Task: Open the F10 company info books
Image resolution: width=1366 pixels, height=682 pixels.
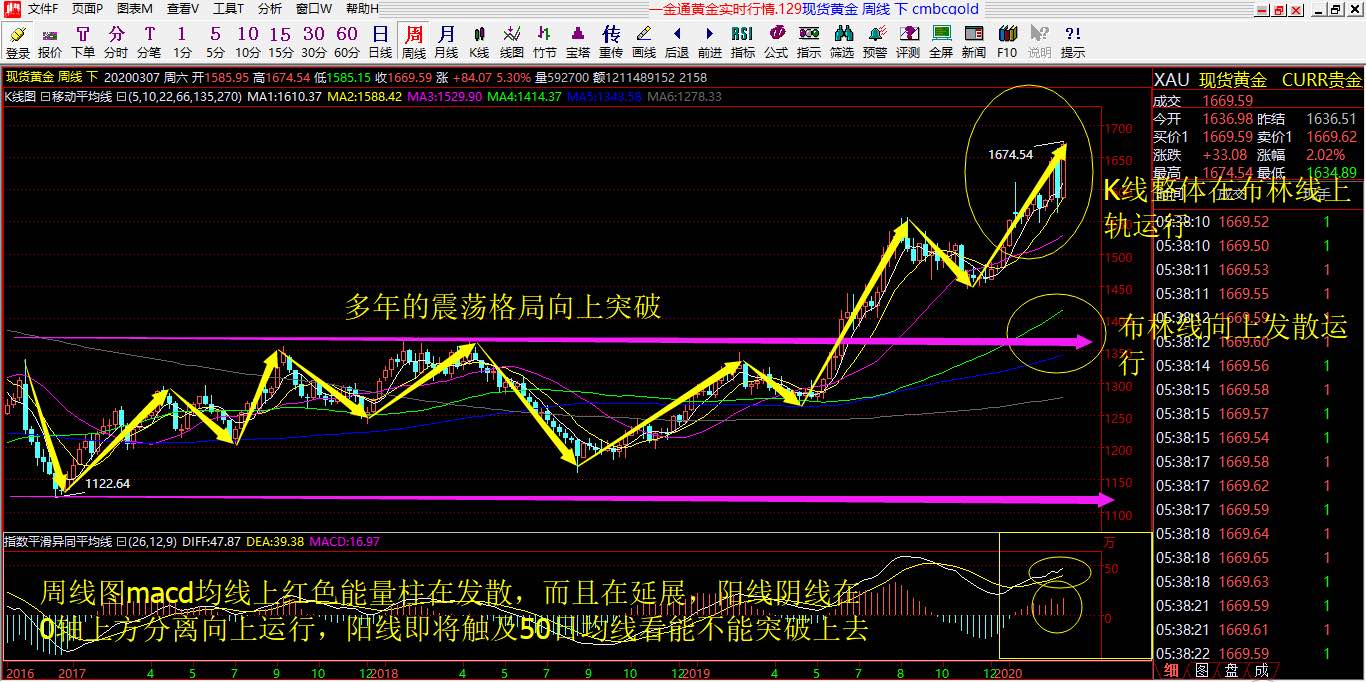Action: [x=1007, y=42]
